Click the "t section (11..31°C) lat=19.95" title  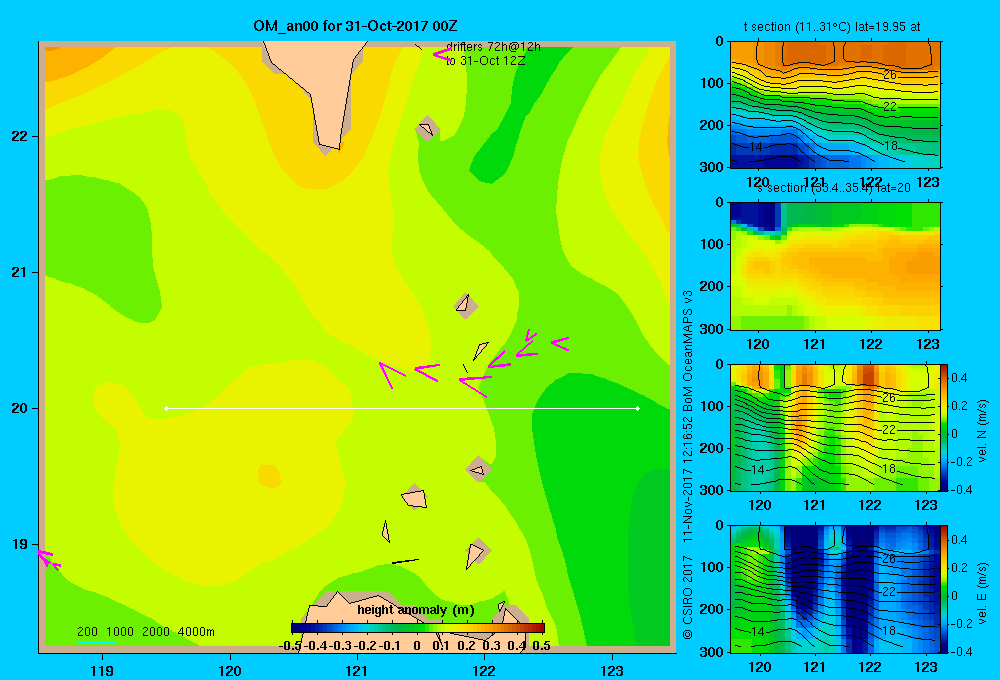(x=832, y=27)
